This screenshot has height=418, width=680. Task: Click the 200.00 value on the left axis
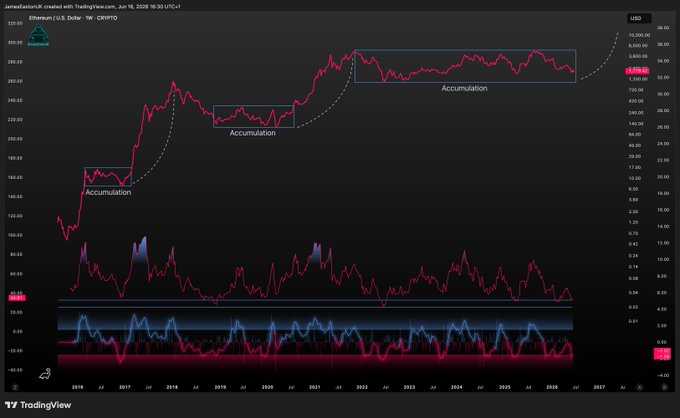pyautogui.click(x=15, y=139)
